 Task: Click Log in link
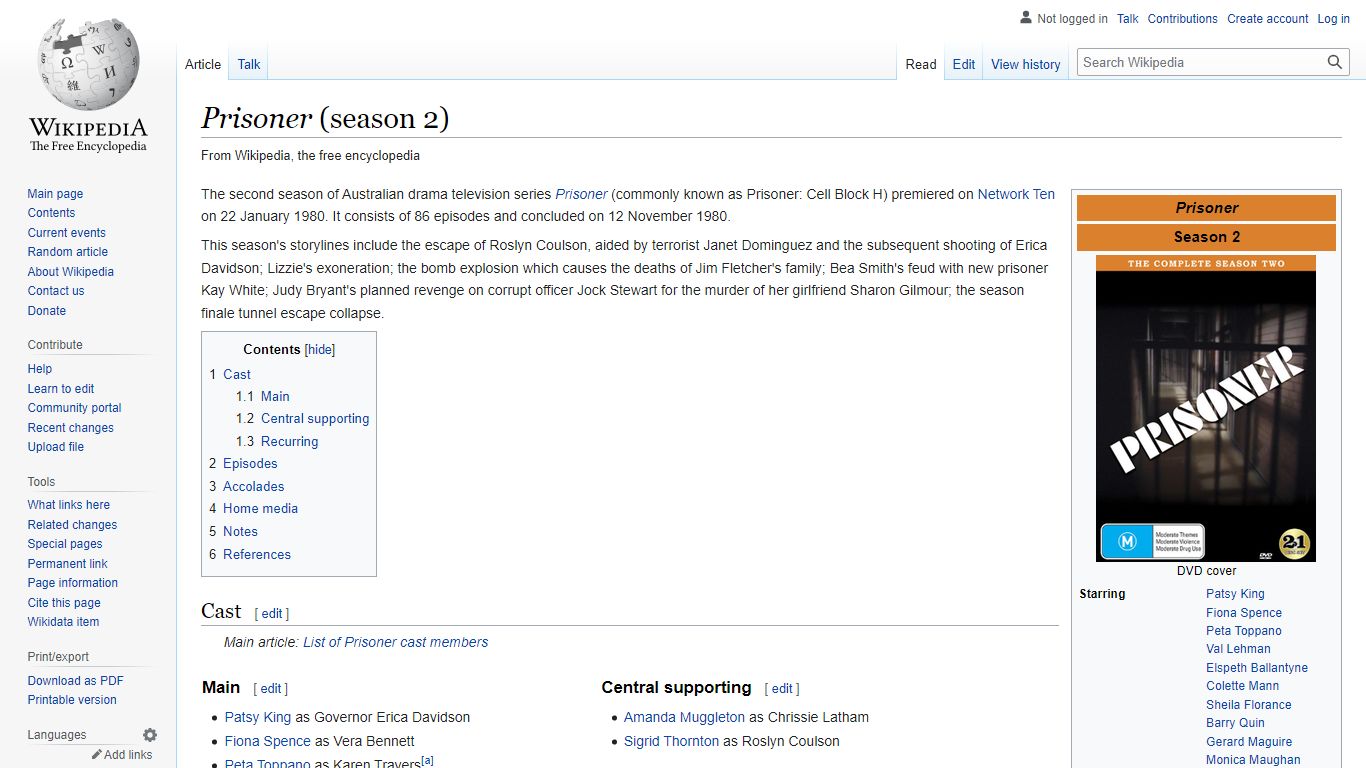(x=1334, y=19)
